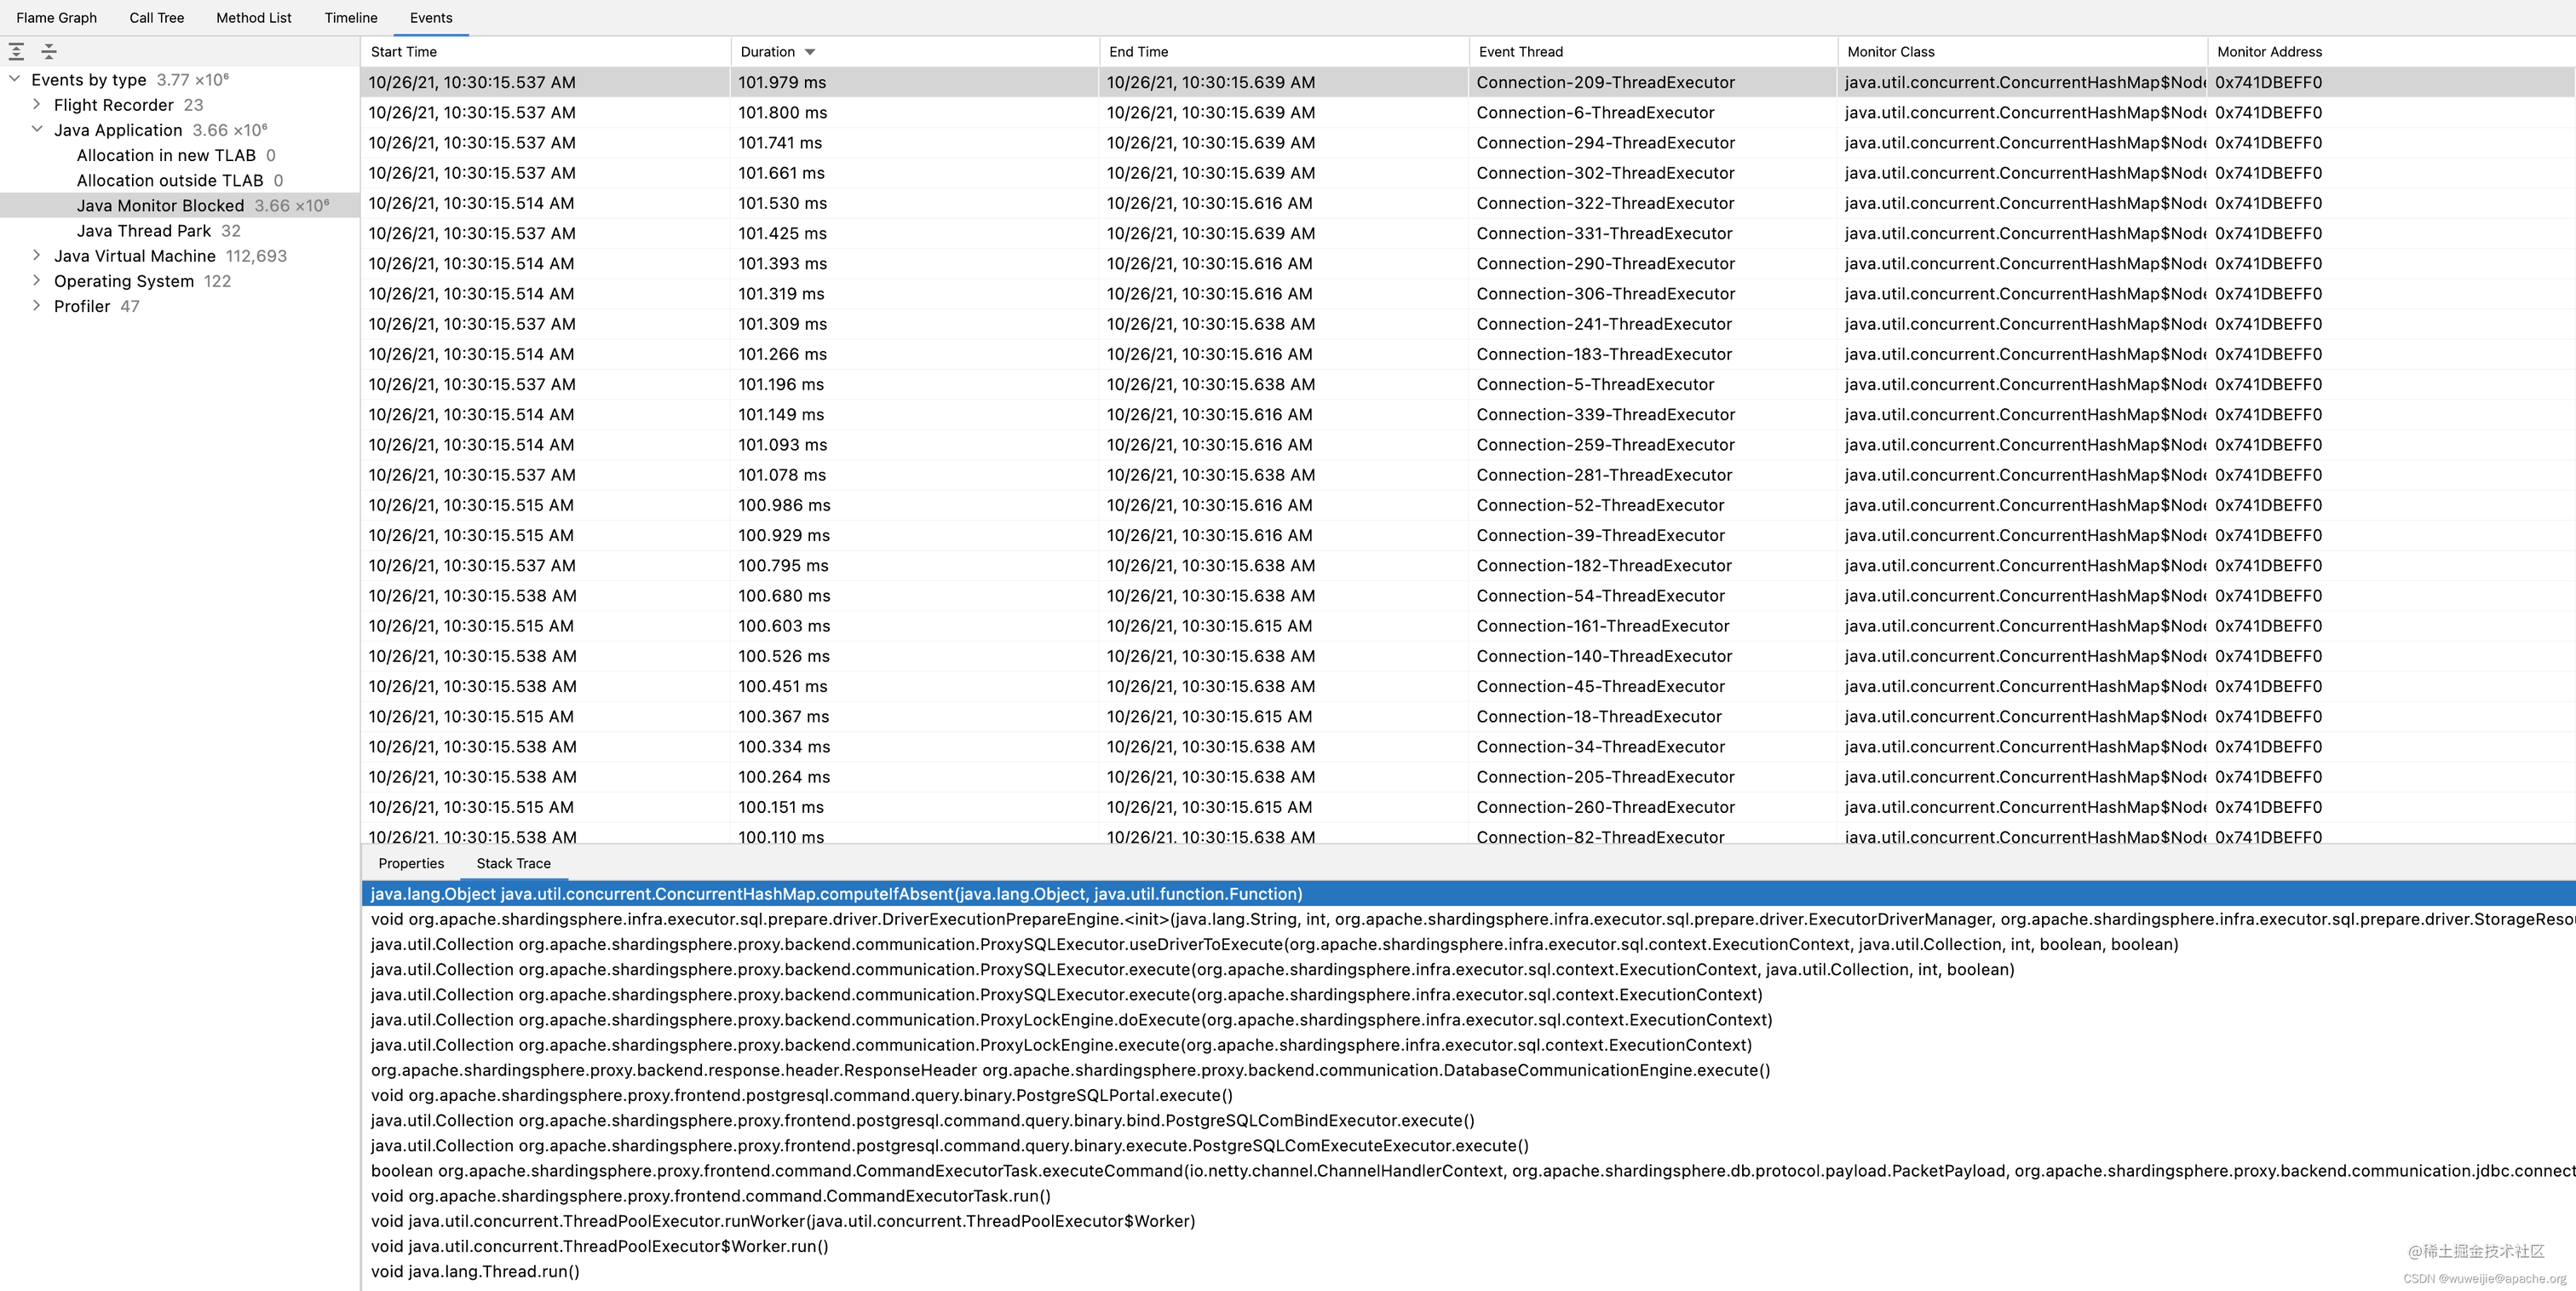The image size is (2576, 1291).
Task: Expand the Java Virtual Machine node
Action: [37, 255]
